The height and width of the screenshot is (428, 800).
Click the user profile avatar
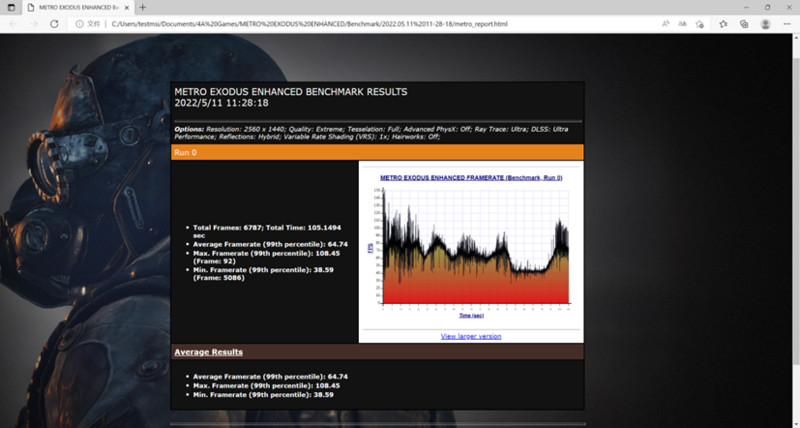tap(766, 23)
